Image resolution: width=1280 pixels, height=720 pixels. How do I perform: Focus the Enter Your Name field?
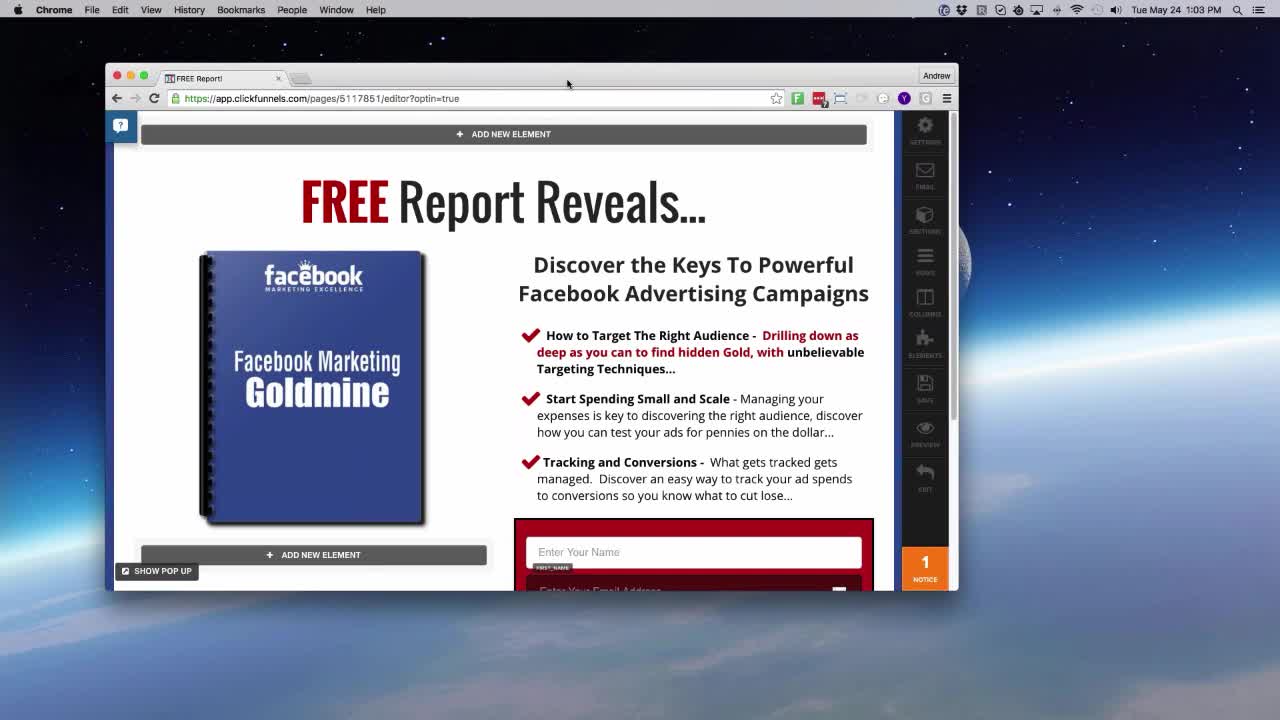pos(694,552)
